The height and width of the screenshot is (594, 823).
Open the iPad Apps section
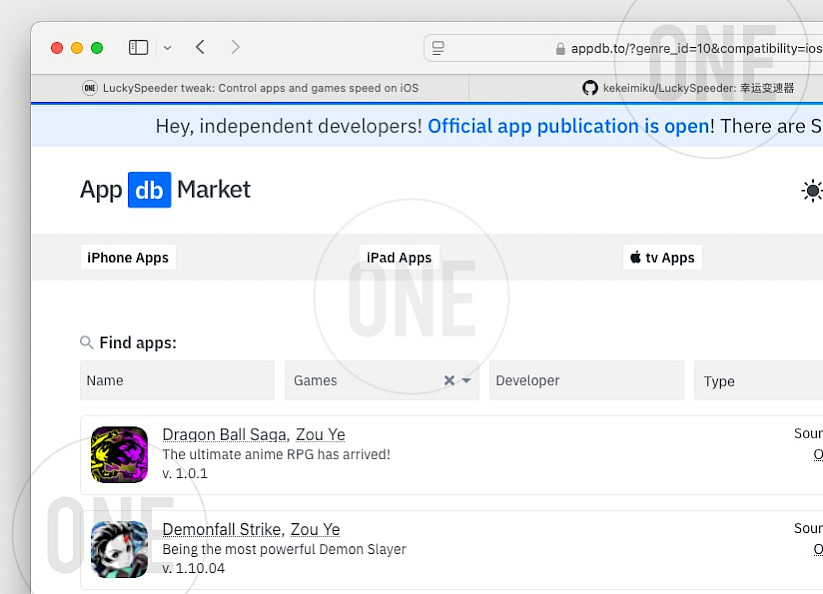[399, 258]
